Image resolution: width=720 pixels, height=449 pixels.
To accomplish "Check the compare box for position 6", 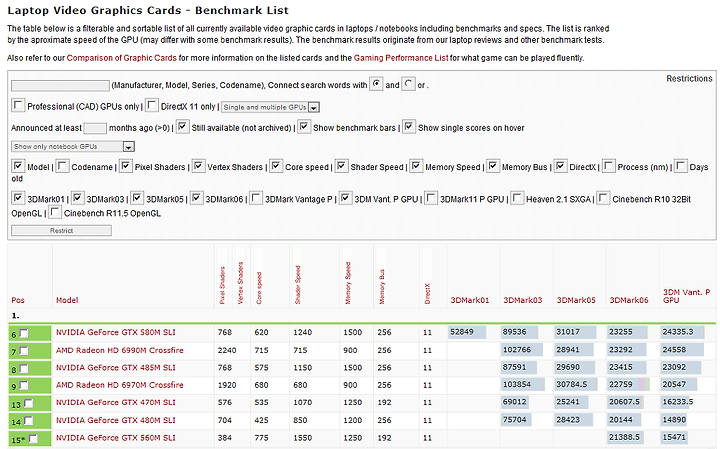I will (23, 333).
